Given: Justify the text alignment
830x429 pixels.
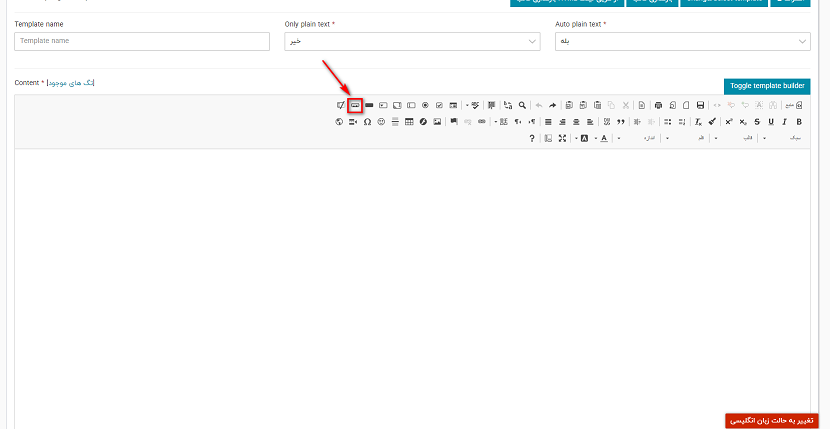Looking at the screenshot, I should [548, 122].
